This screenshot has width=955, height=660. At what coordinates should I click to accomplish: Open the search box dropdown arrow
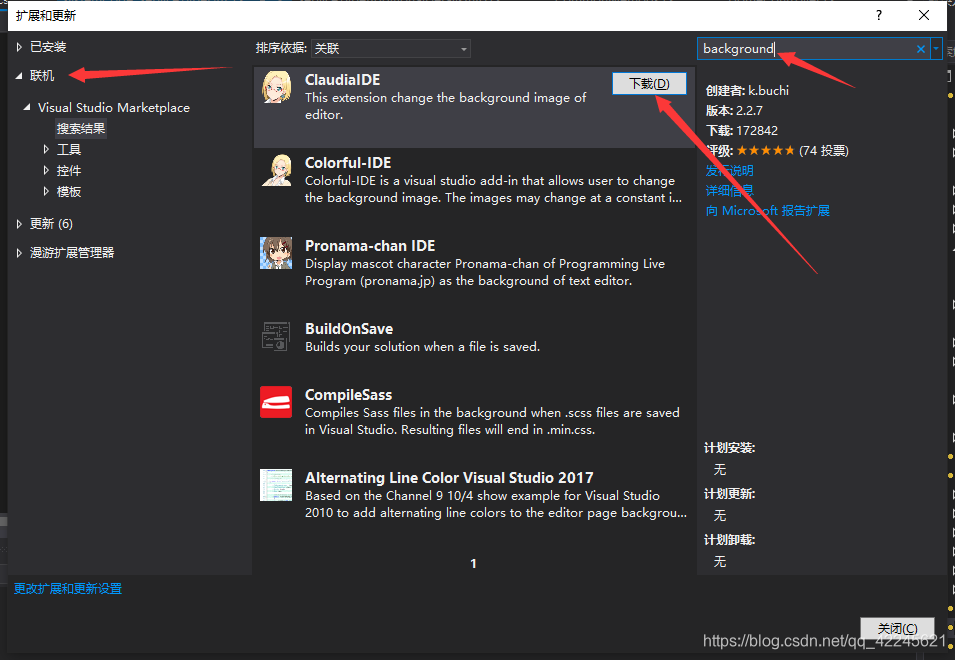(x=936, y=49)
